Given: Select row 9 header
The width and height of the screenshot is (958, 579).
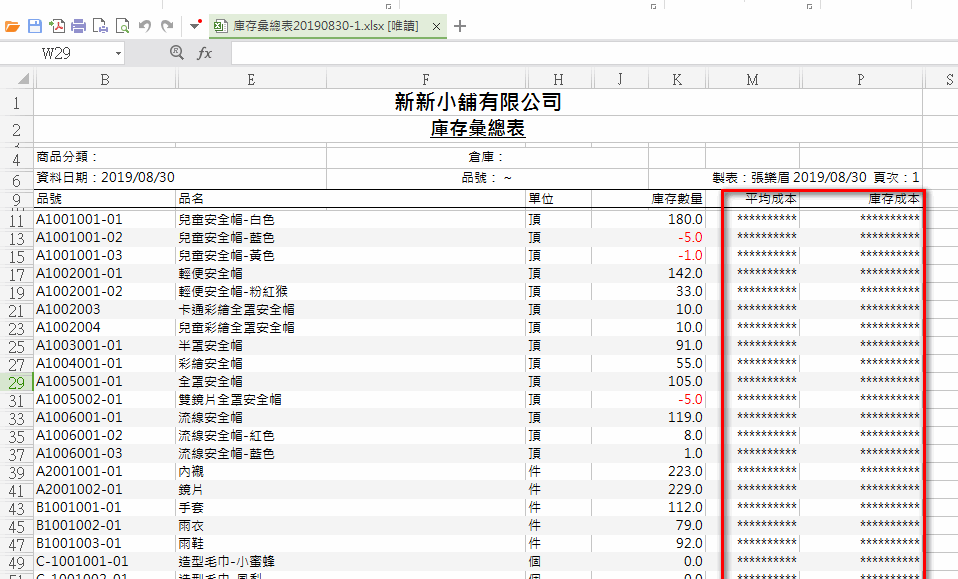Looking at the screenshot, I should tap(16, 199).
